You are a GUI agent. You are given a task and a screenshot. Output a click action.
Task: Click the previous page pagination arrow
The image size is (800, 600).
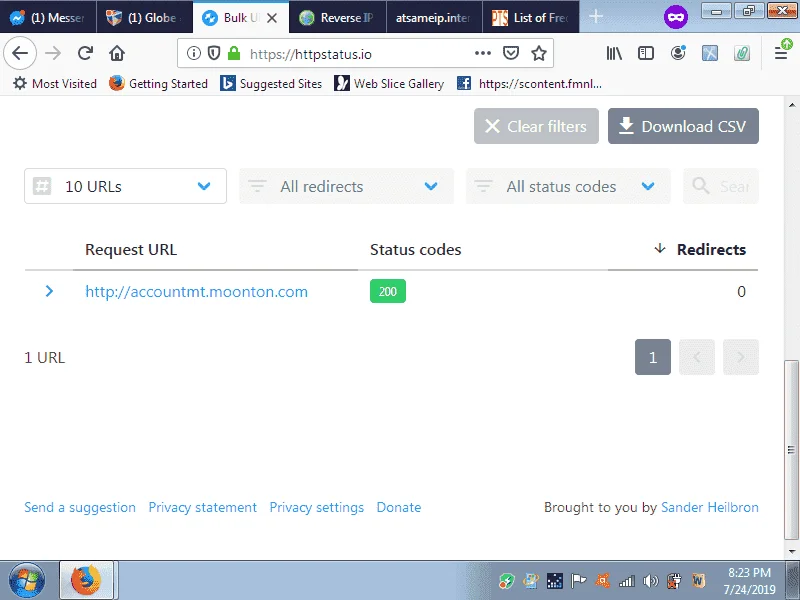point(696,357)
